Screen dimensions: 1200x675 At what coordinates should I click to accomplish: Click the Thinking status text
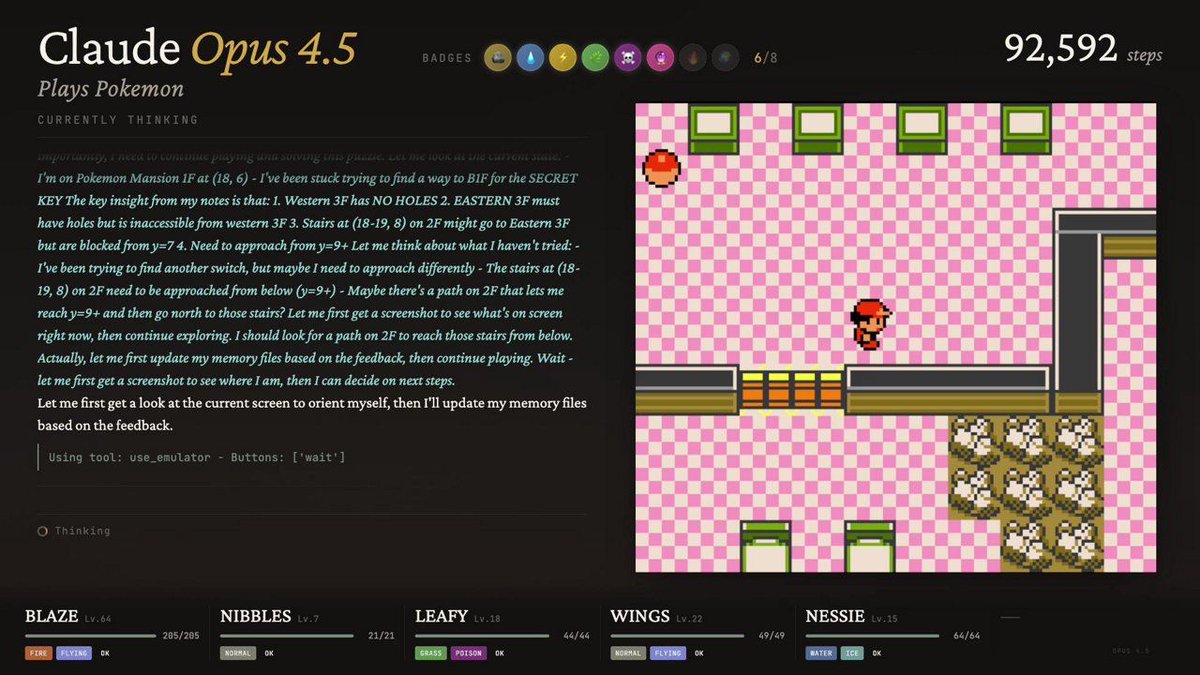click(x=82, y=531)
